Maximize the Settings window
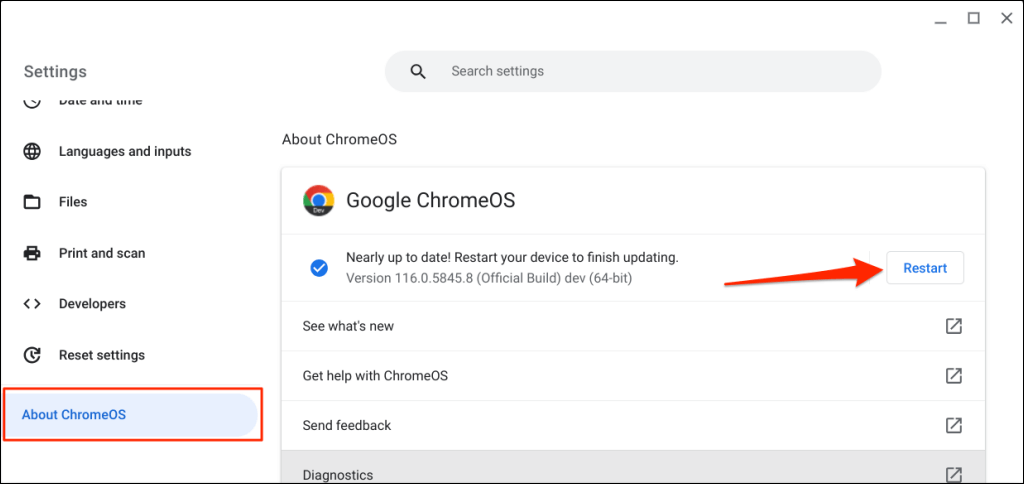The image size is (1024, 484). click(x=973, y=18)
